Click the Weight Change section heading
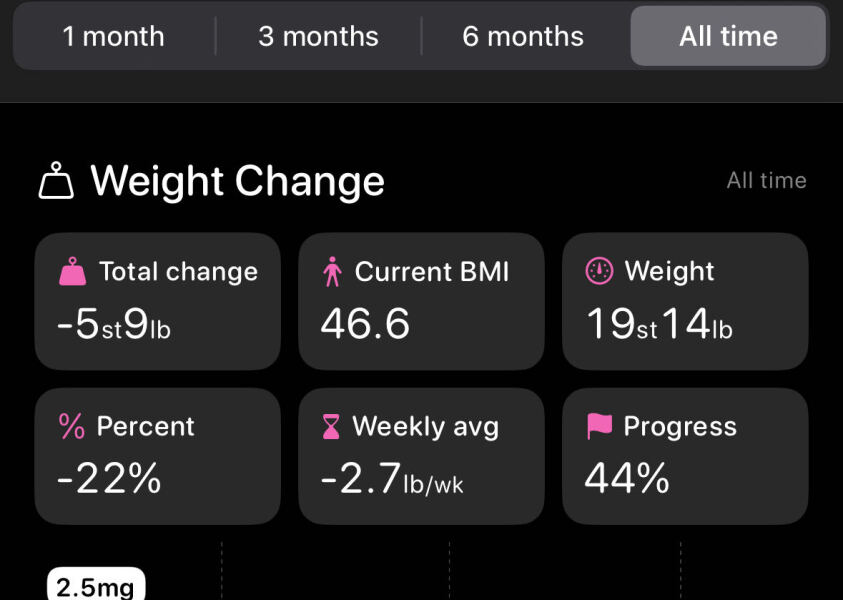 click(237, 181)
